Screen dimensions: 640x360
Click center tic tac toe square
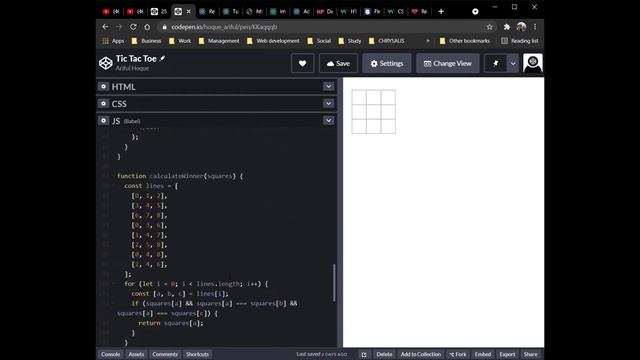point(373,112)
